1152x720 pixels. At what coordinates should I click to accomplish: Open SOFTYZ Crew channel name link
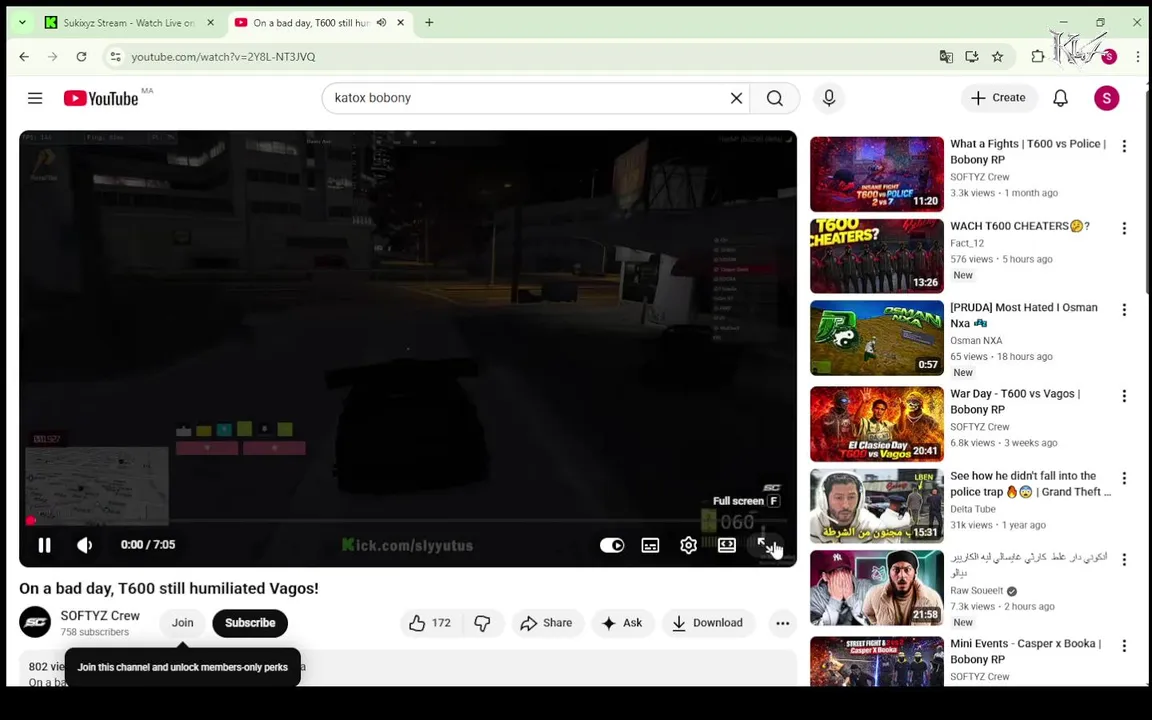coord(100,616)
